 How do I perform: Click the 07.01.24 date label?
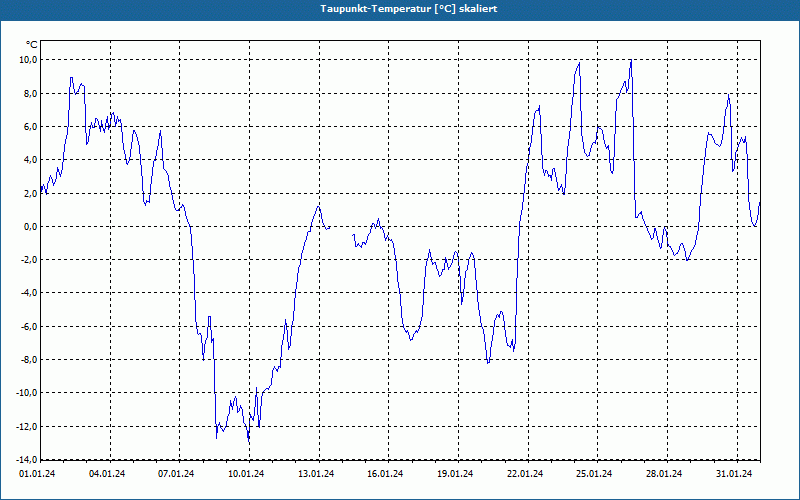click(176, 474)
